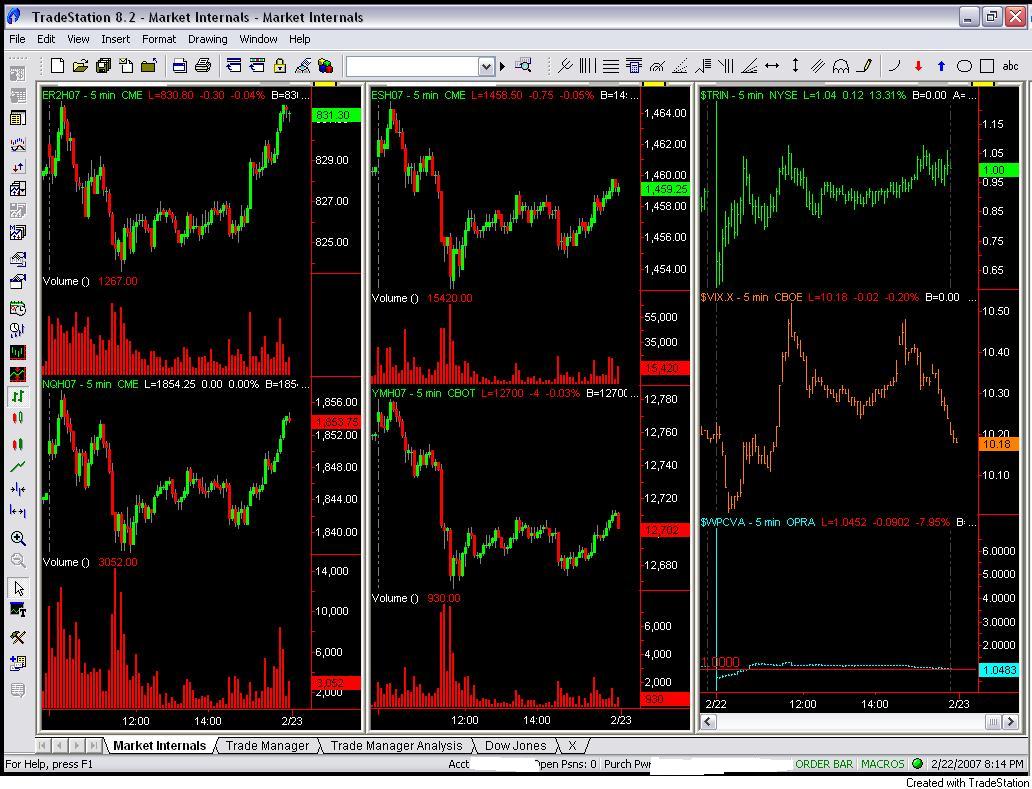This screenshot has width=1032, height=789.
Task: Open the Insert menu
Action: tap(116, 39)
